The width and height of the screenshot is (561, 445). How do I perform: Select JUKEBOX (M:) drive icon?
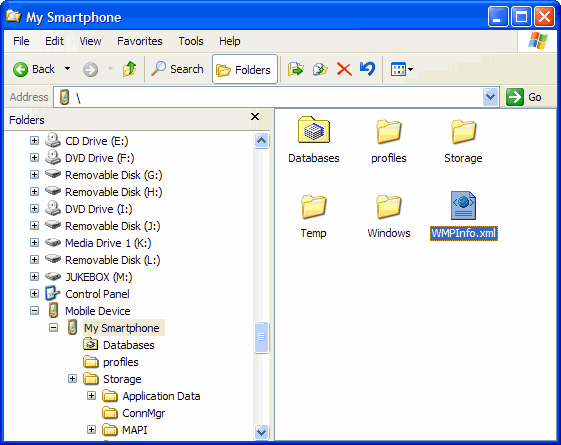tap(53, 277)
